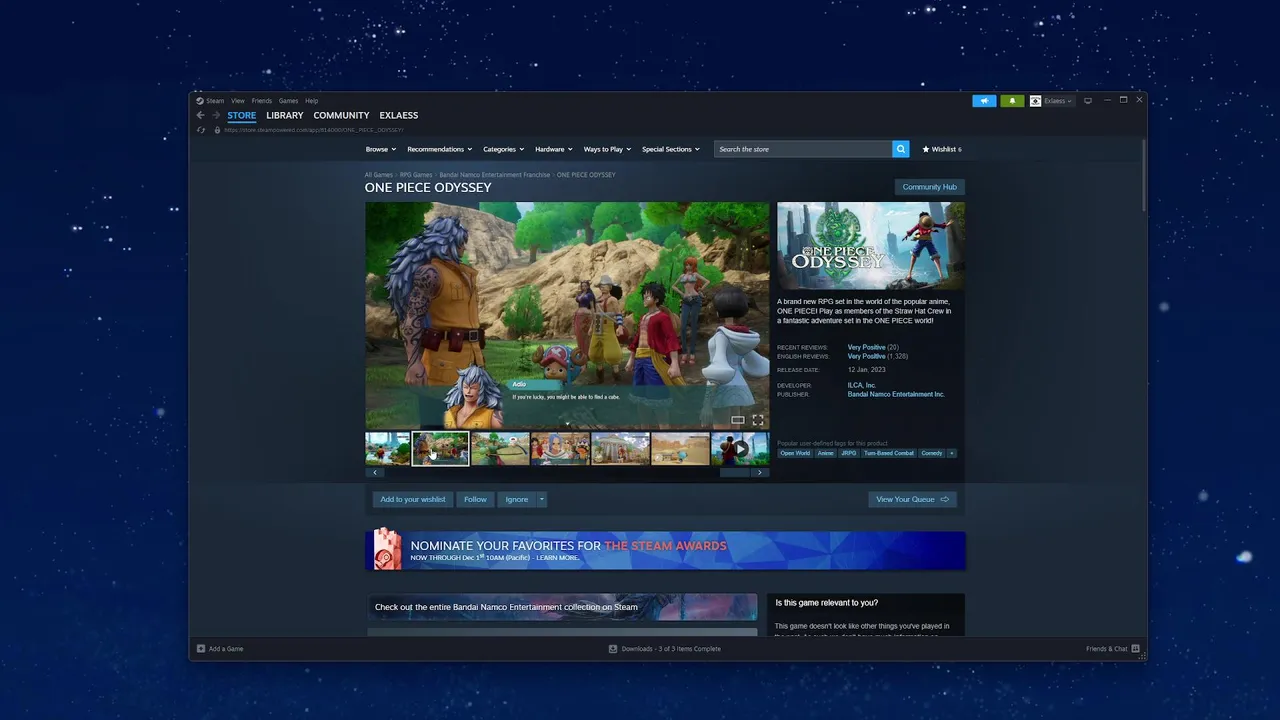Viewport: 1280px width, 720px height.
Task: Click the Steam Awards nomination banner
Action: tap(665, 551)
